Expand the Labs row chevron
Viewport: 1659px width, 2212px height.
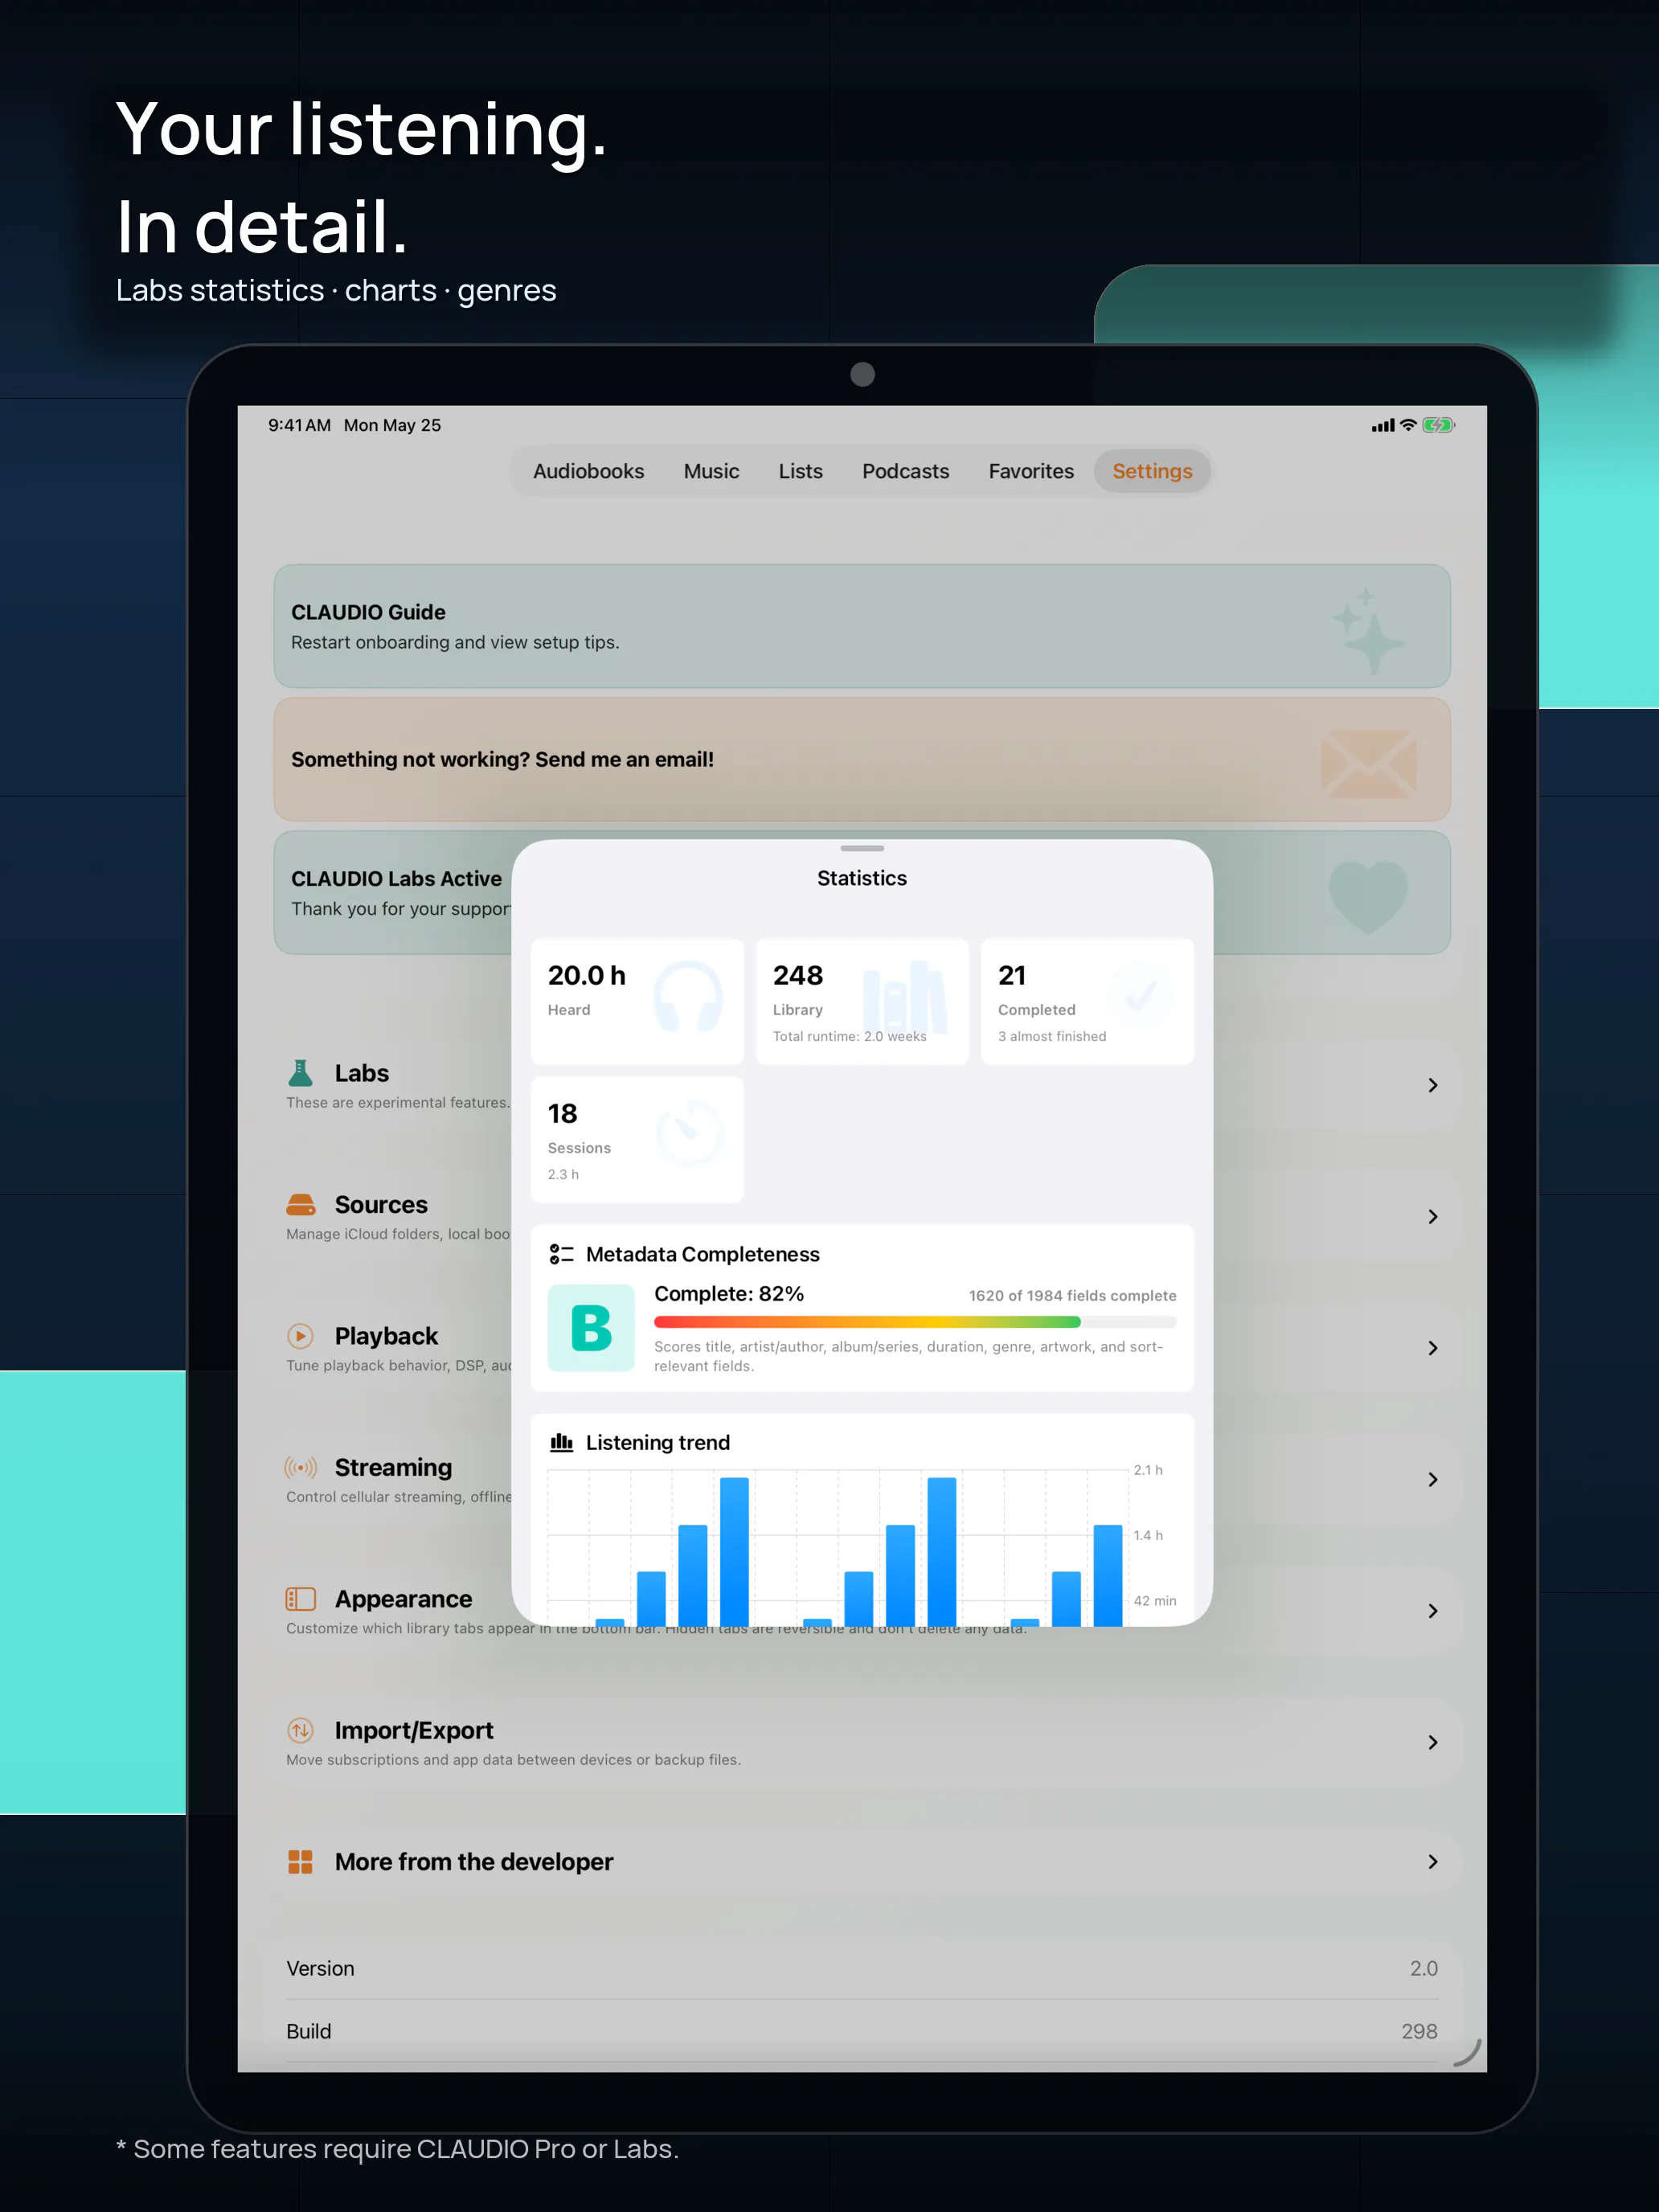1433,1085
